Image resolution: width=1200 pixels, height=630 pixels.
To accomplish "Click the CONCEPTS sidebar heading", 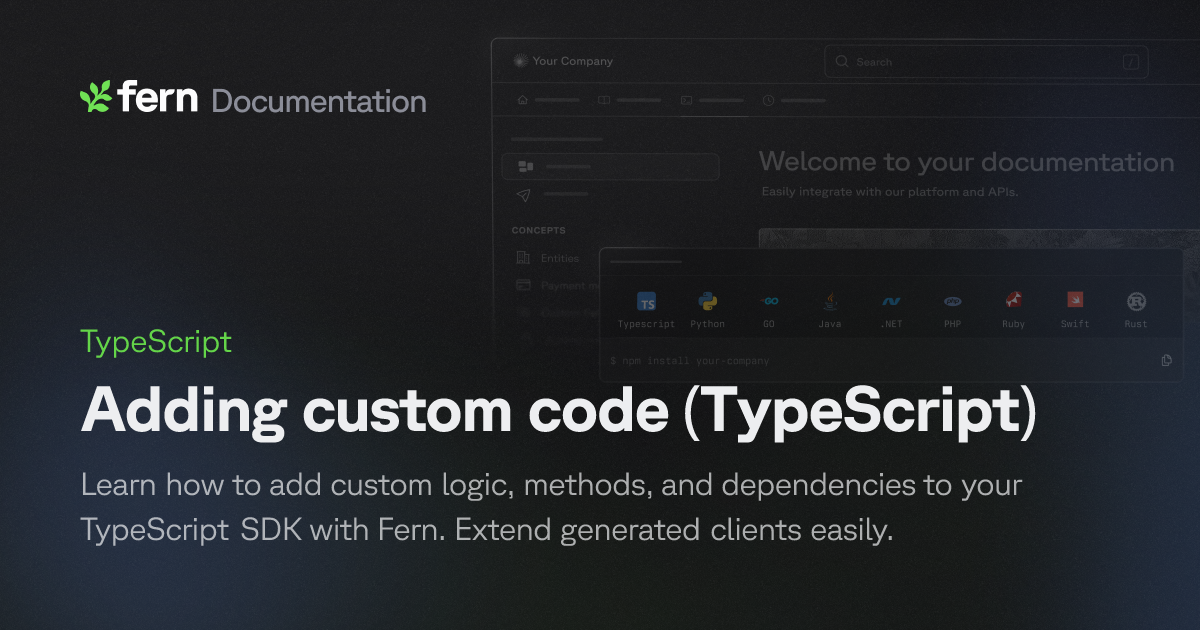I will [x=539, y=230].
